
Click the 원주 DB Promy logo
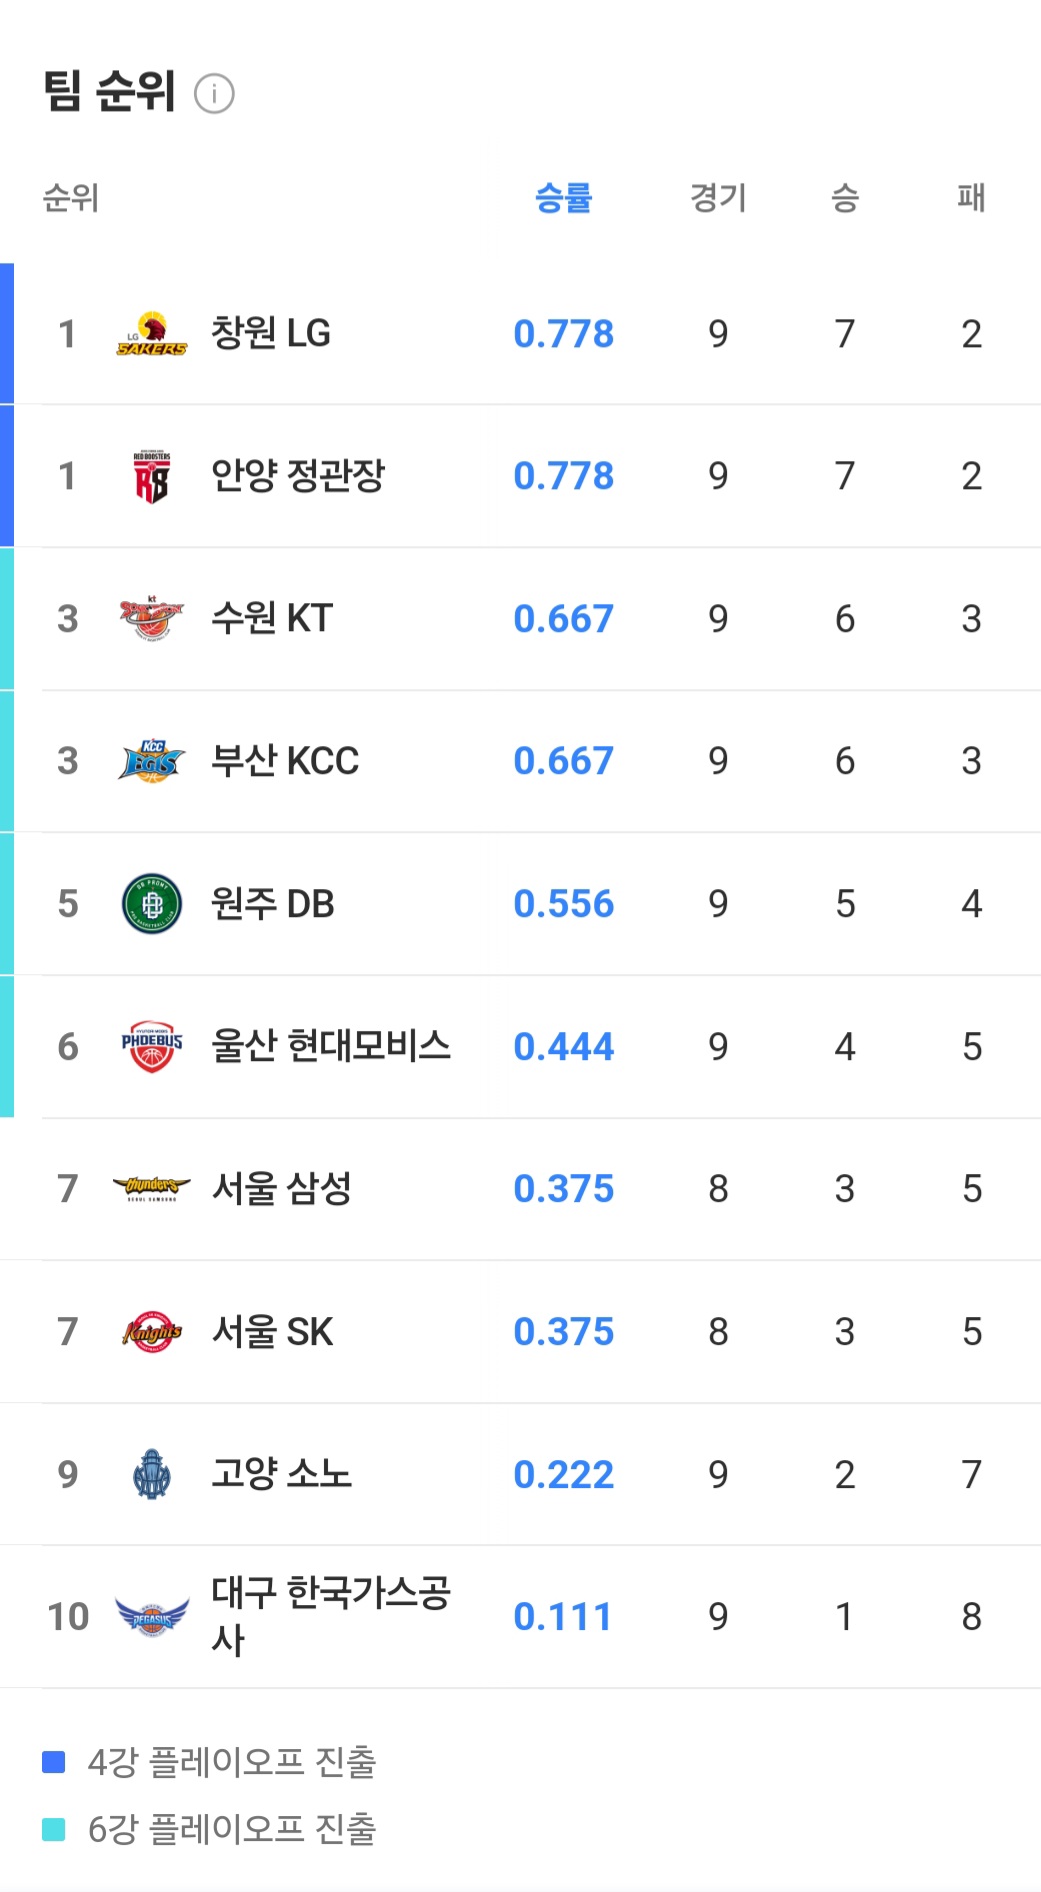151,904
